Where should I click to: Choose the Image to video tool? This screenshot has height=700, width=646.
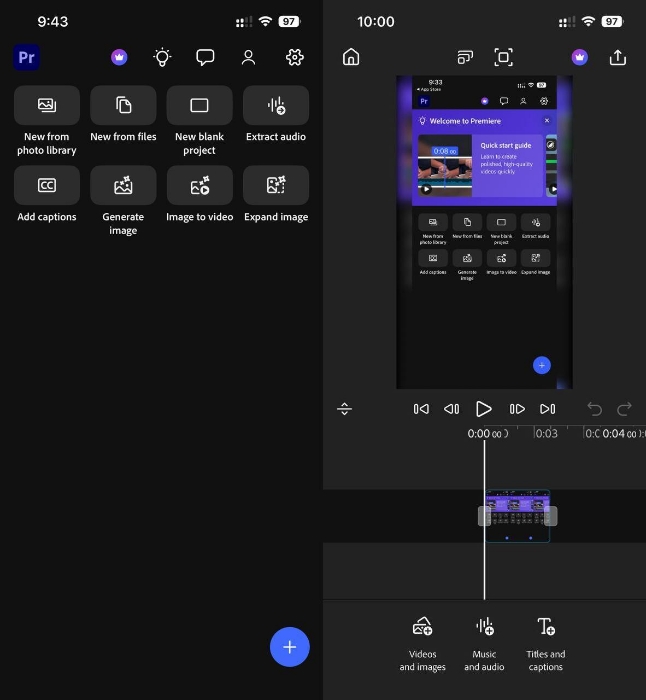[199, 186]
